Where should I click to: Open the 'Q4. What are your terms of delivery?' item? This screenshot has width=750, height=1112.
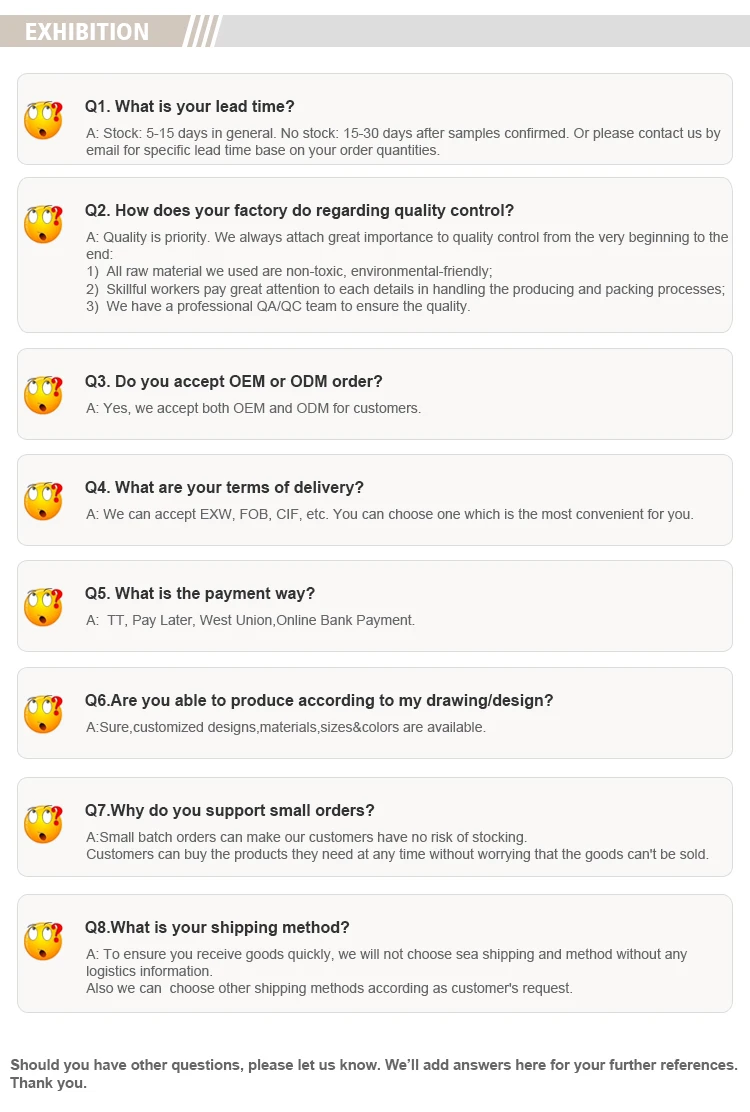pyautogui.click(x=224, y=488)
